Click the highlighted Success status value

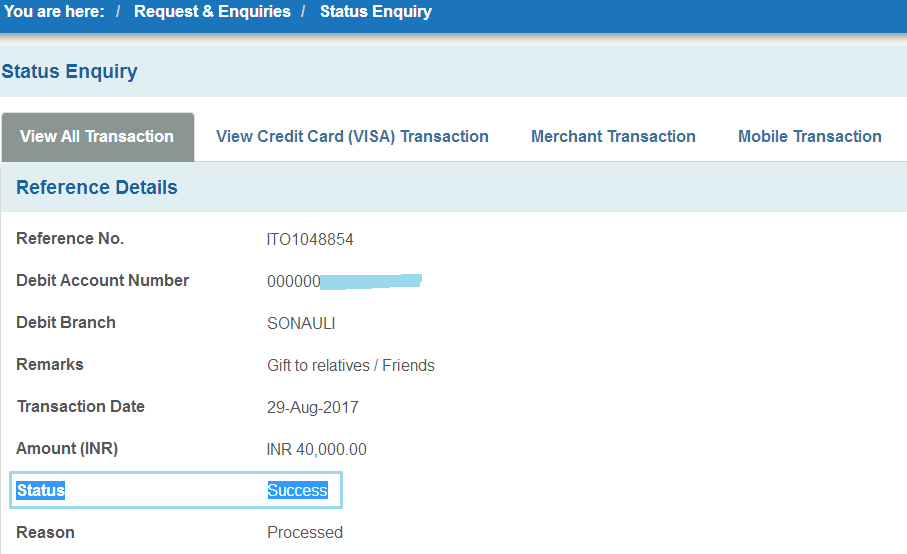(x=297, y=491)
